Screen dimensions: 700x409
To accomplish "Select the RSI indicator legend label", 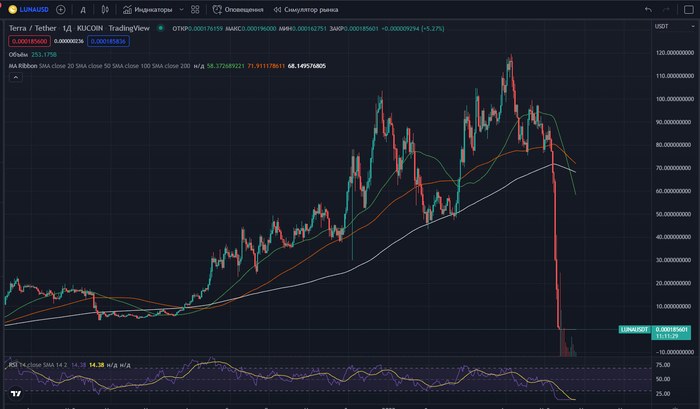I will pyautogui.click(x=14, y=365).
